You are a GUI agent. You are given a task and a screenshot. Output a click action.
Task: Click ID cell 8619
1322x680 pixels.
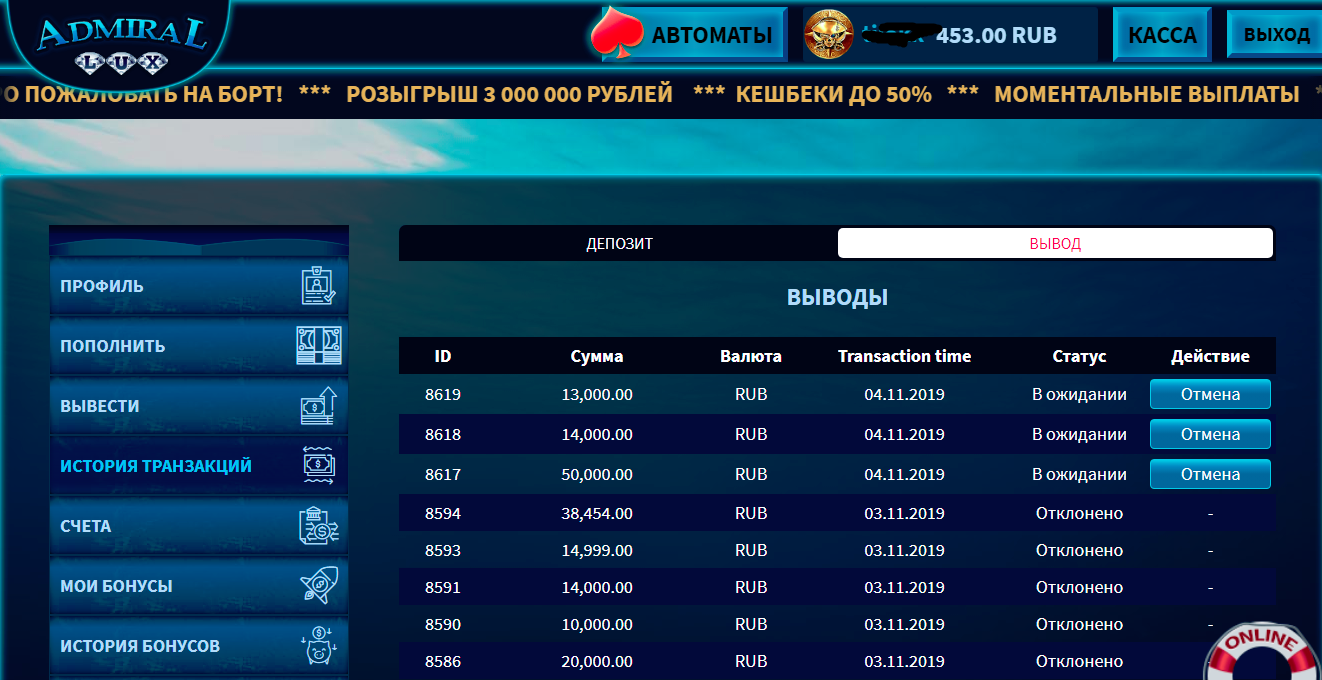point(443,394)
